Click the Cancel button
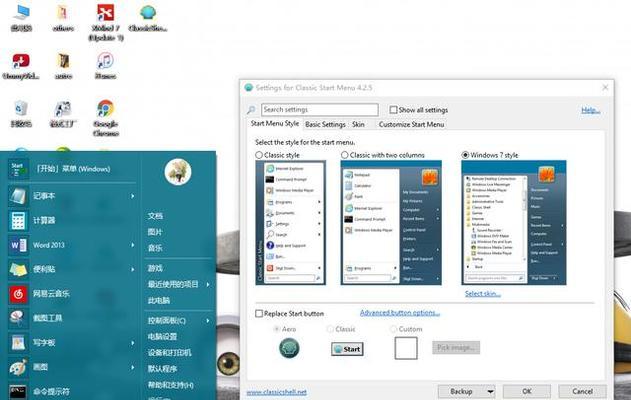Screen dimensions: 631x400 coord(582,391)
